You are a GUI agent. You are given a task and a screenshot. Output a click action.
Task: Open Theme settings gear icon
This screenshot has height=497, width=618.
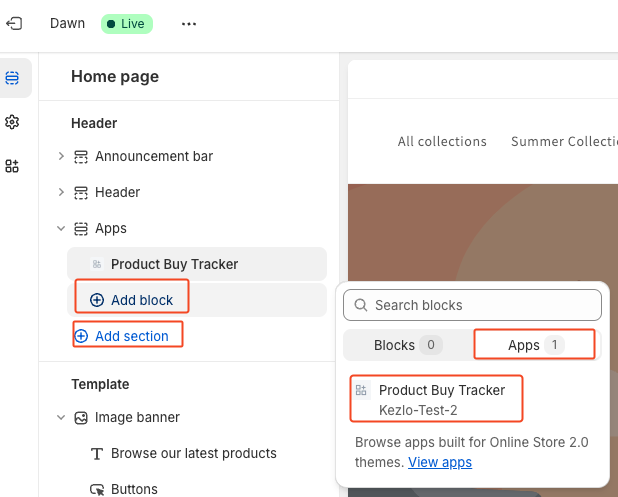pyautogui.click(x=13, y=122)
